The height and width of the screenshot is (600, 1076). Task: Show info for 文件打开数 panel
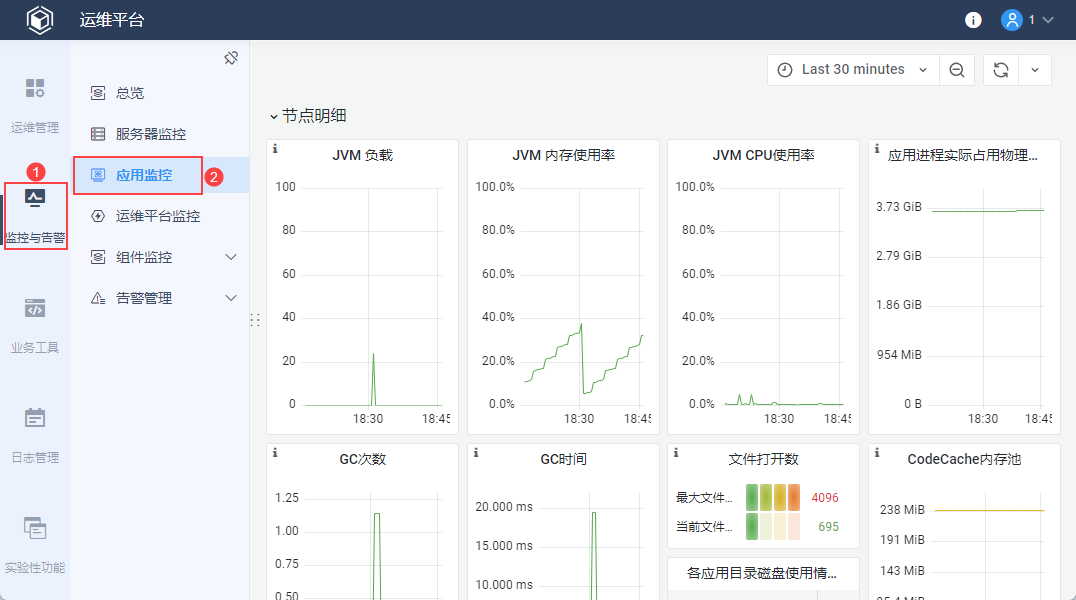(676, 452)
